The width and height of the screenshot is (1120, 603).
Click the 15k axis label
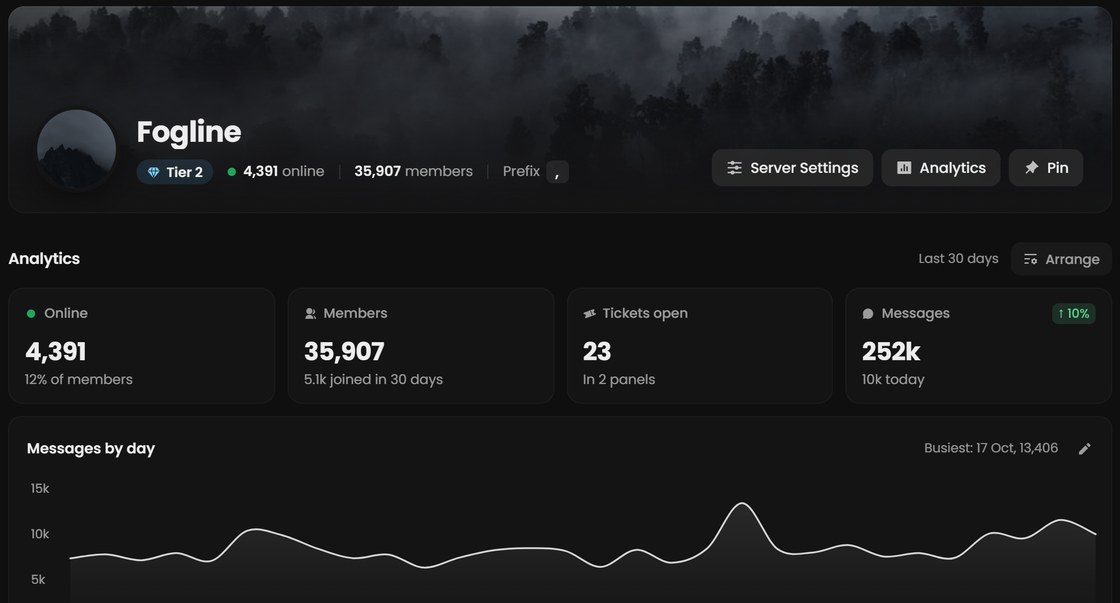point(40,489)
